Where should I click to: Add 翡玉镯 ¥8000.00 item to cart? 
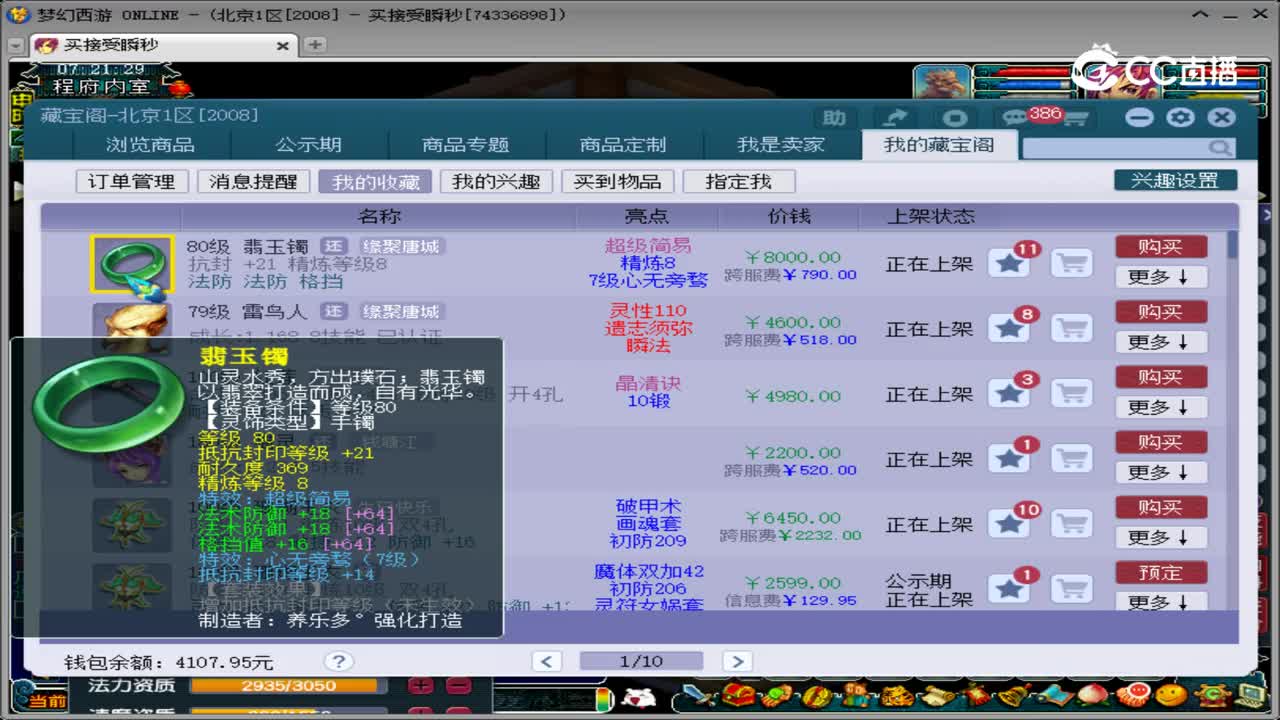pyautogui.click(x=1071, y=264)
